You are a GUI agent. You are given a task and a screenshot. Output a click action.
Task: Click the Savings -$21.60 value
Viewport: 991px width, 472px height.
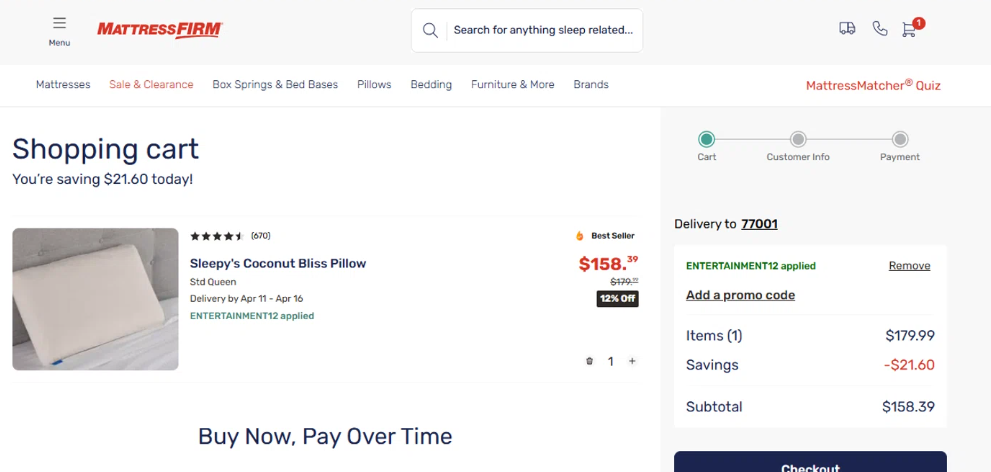(909, 365)
